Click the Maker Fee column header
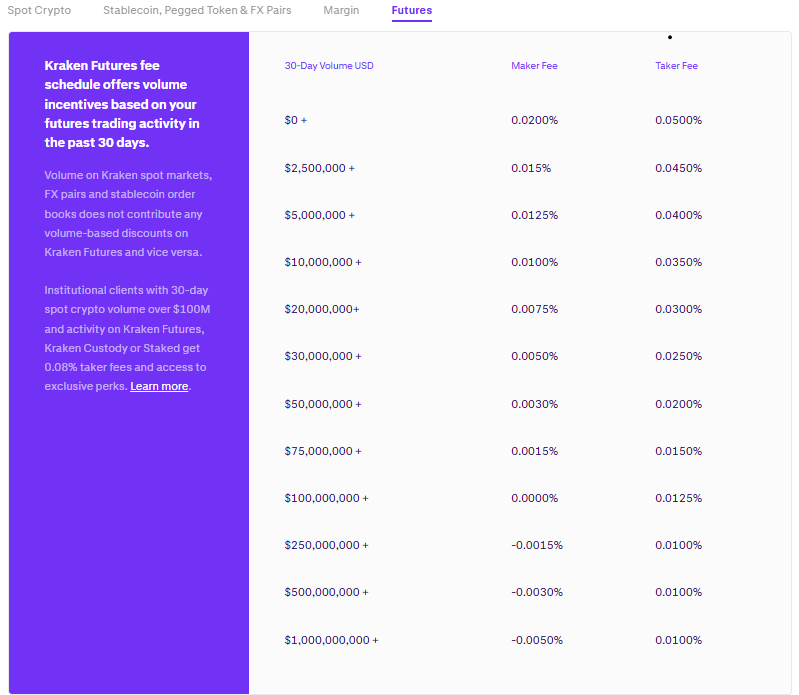 click(x=534, y=66)
